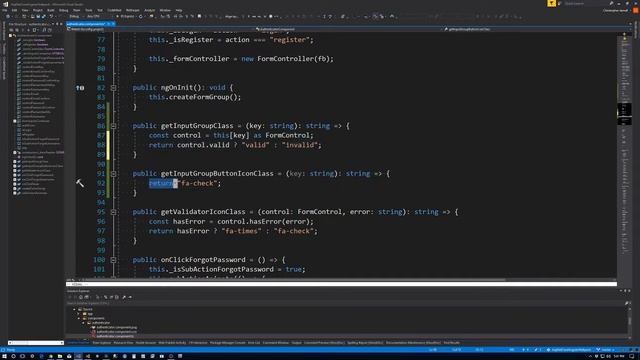This screenshot has height=360, width=640.
Task: Switch to the Test Results bottom tab
Action: [451, 343]
